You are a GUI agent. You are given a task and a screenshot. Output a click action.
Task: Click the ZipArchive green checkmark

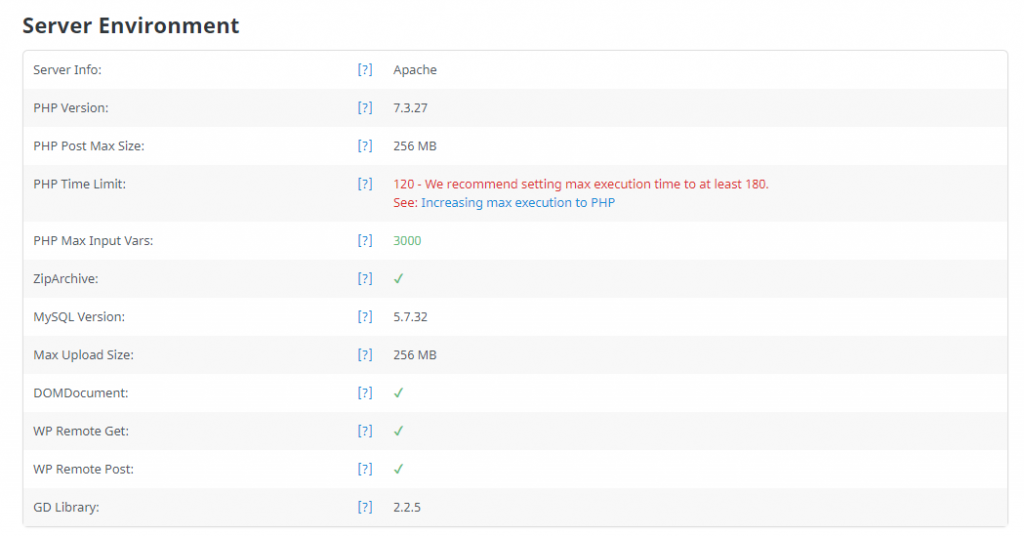398,279
